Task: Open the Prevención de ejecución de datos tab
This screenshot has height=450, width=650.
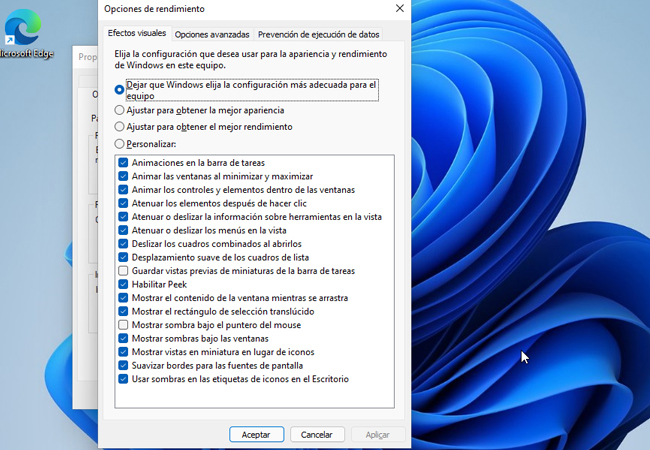Action: pyautogui.click(x=318, y=34)
